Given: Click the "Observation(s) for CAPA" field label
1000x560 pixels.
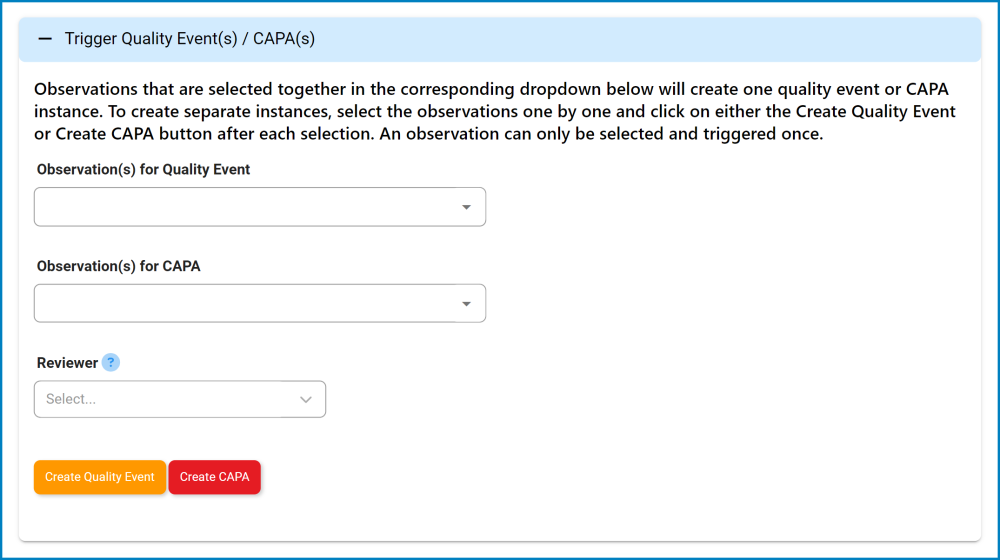Looking at the screenshot, I should [118, 267].
